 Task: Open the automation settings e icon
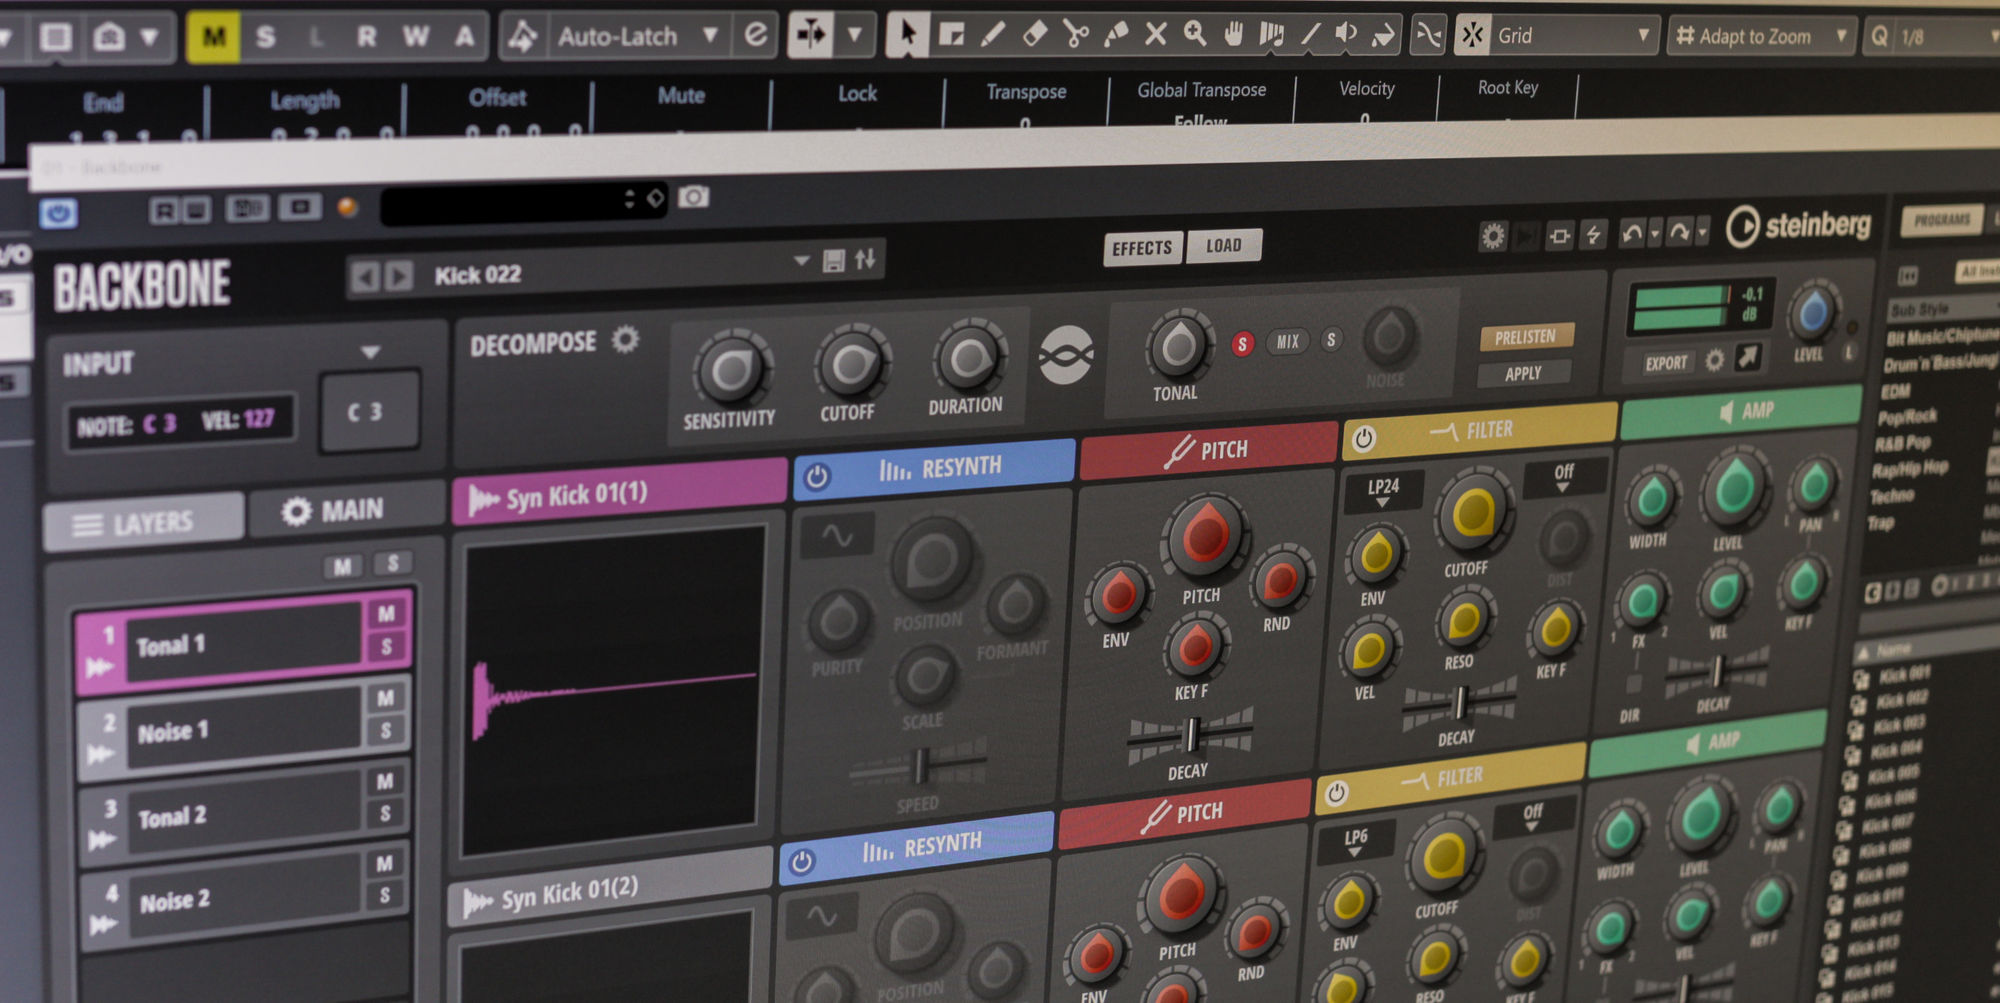pos(756,35)
